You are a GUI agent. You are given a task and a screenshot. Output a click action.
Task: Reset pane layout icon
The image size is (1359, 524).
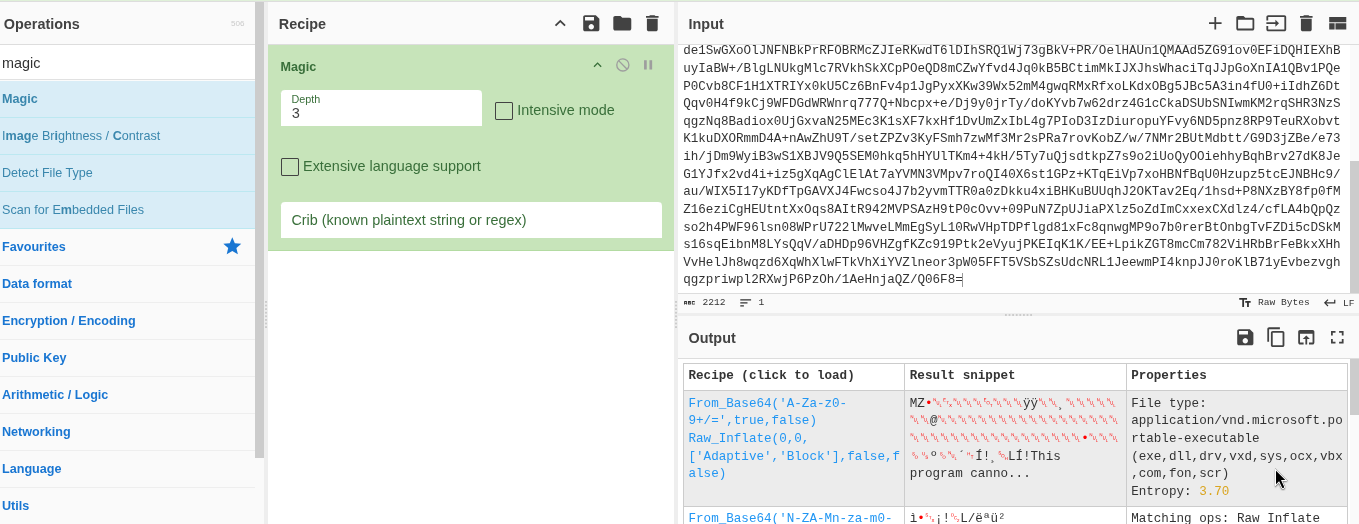pyautogui.click(x=1337, y=23)
